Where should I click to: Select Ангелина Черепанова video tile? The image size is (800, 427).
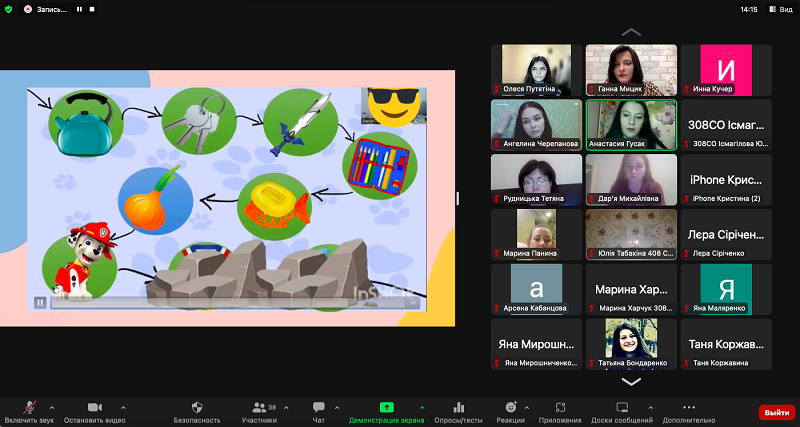tap(536, 125)
